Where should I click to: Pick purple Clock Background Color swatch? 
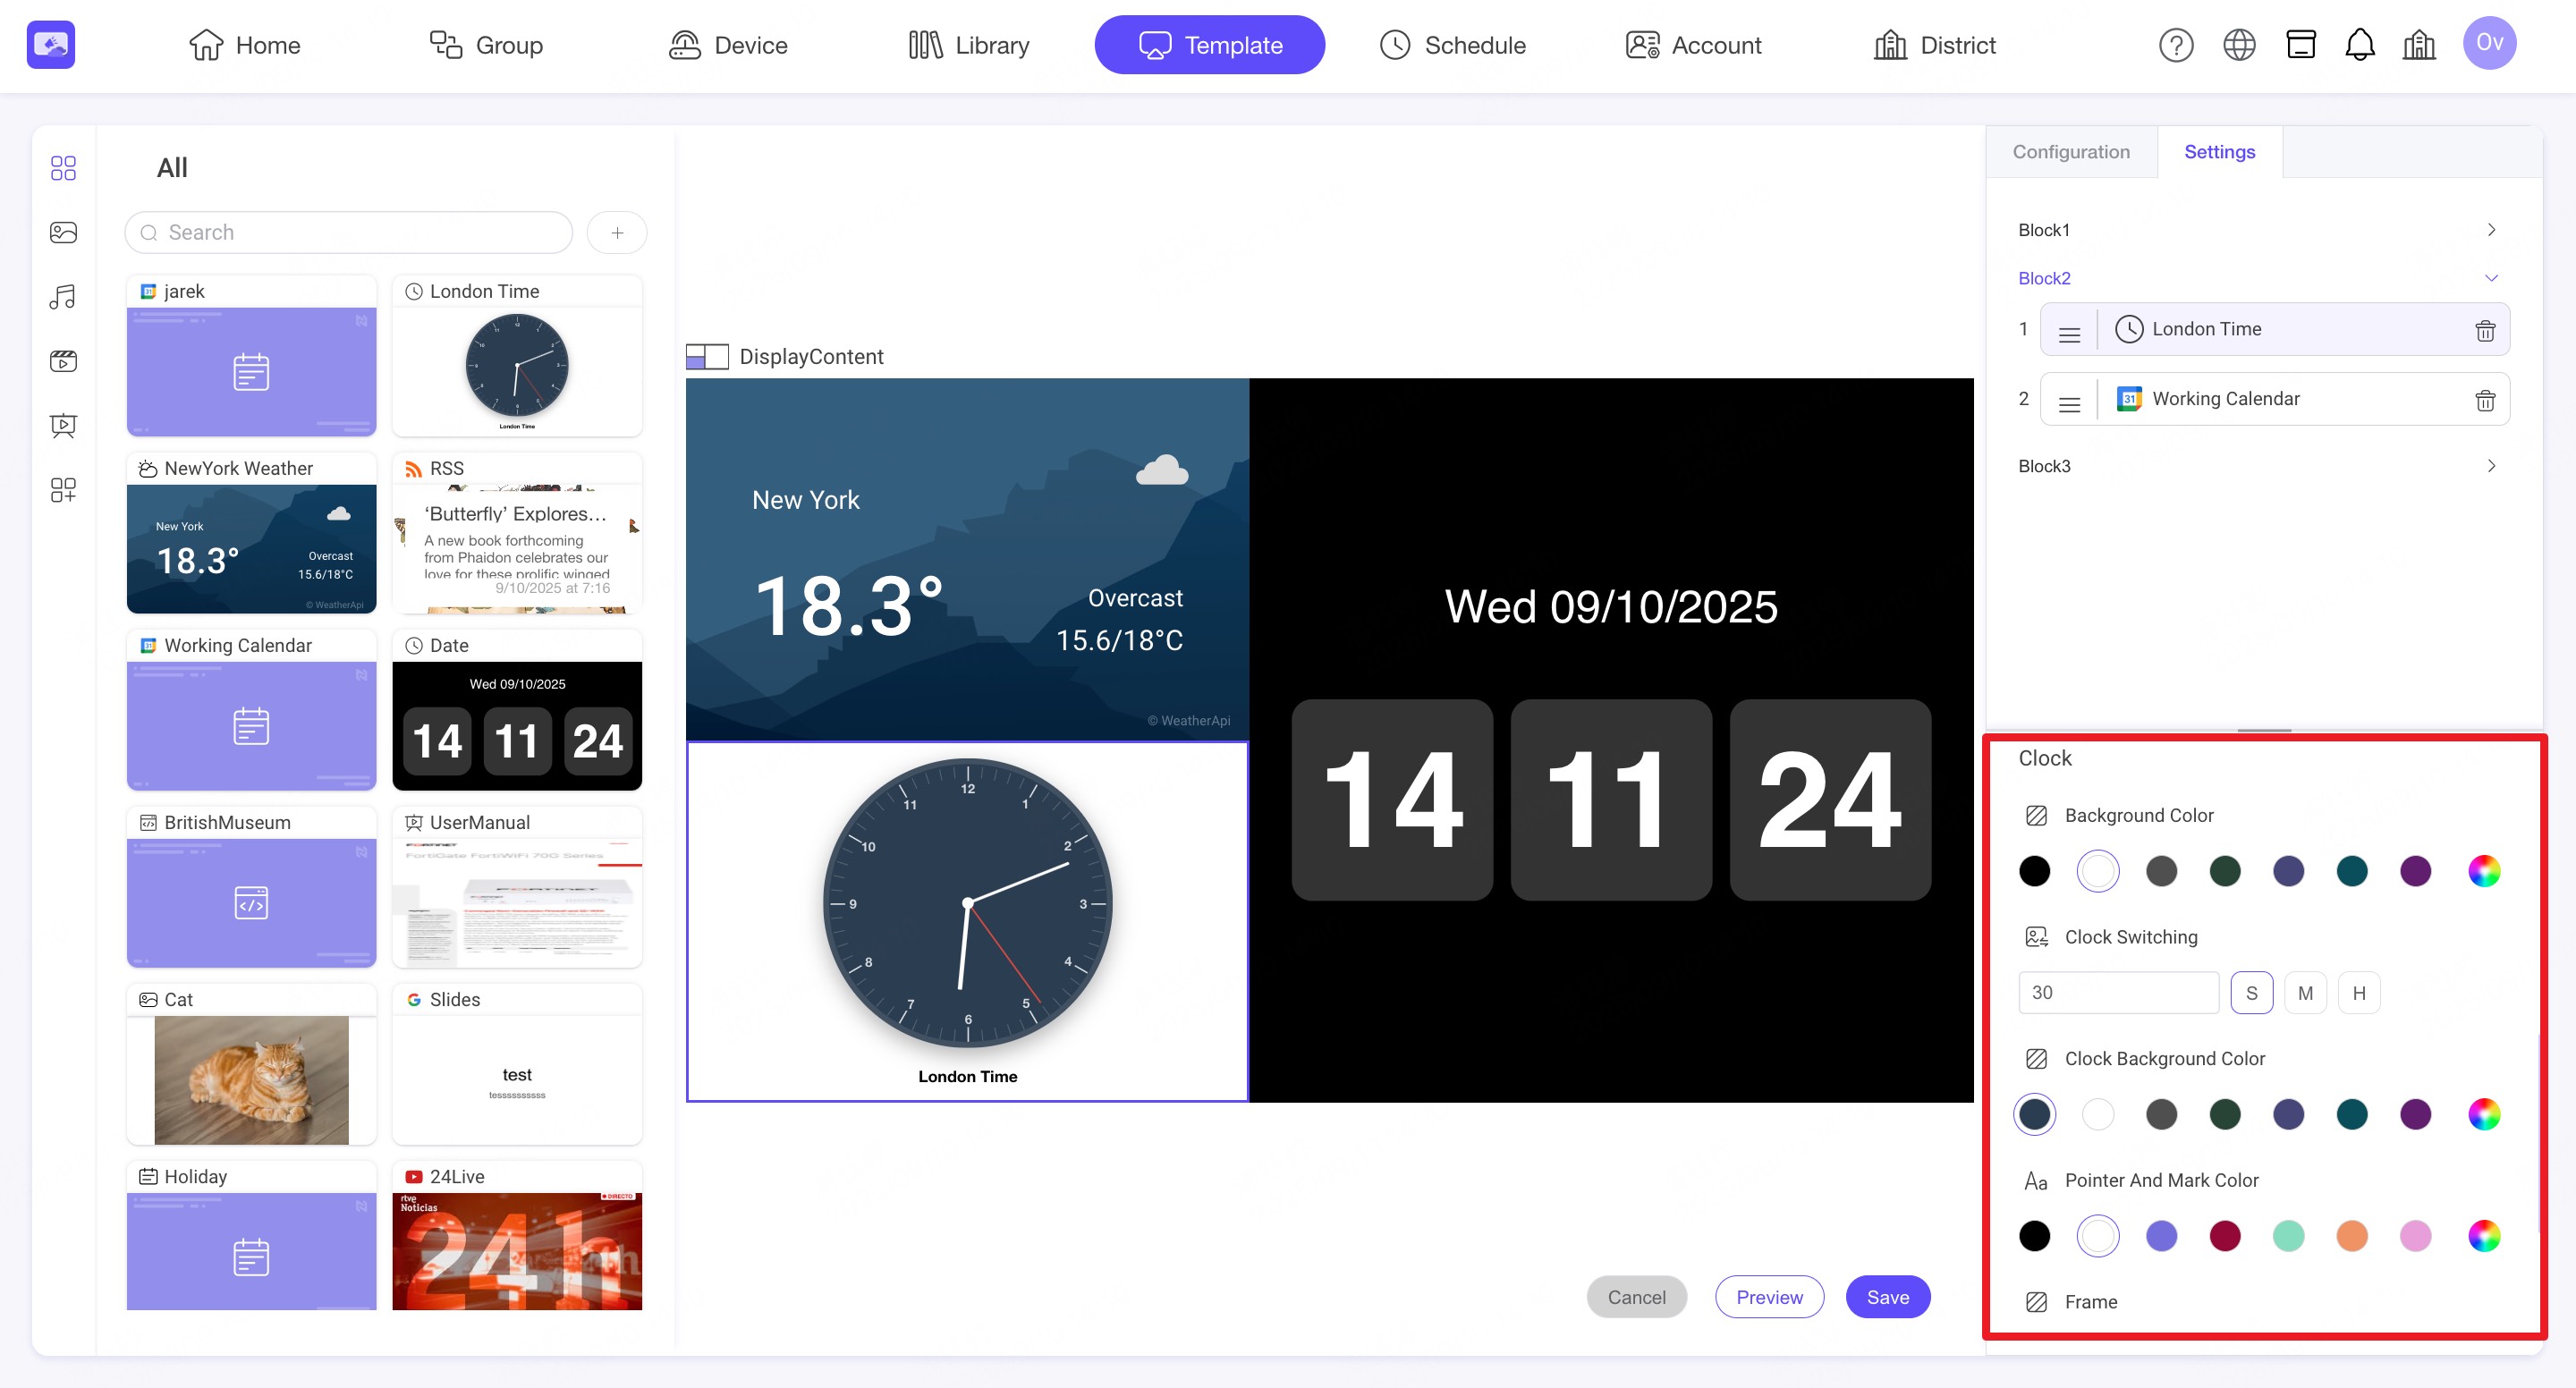click(2415, 1114)
